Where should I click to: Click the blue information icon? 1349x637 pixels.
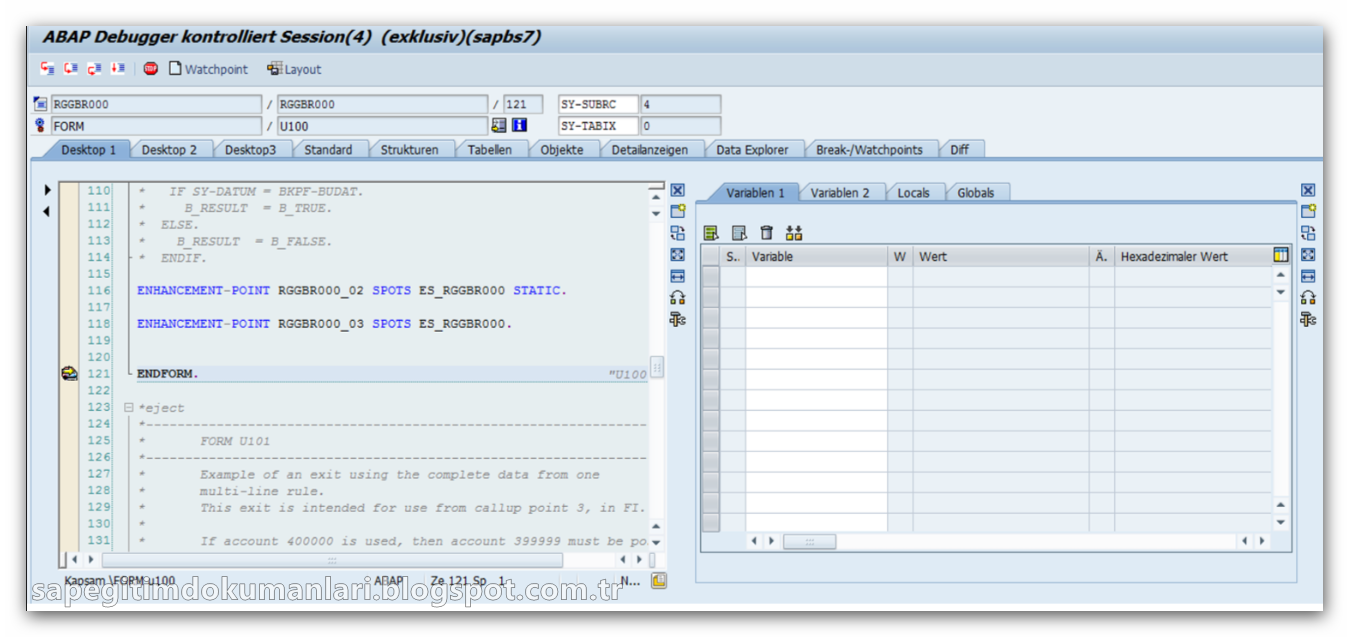[519, 126]
